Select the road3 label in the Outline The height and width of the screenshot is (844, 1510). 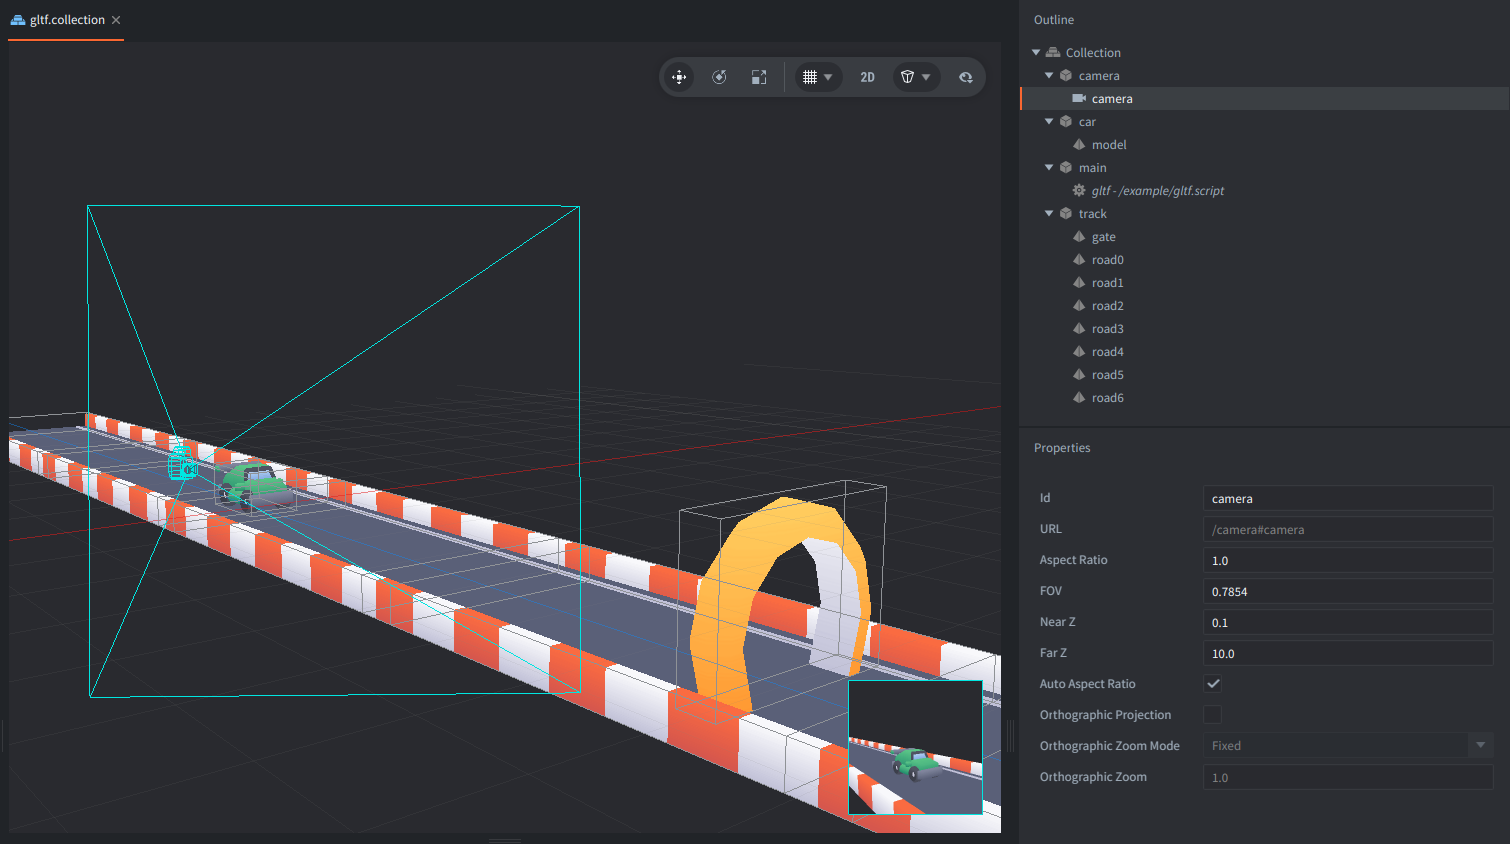[1108, 329]
